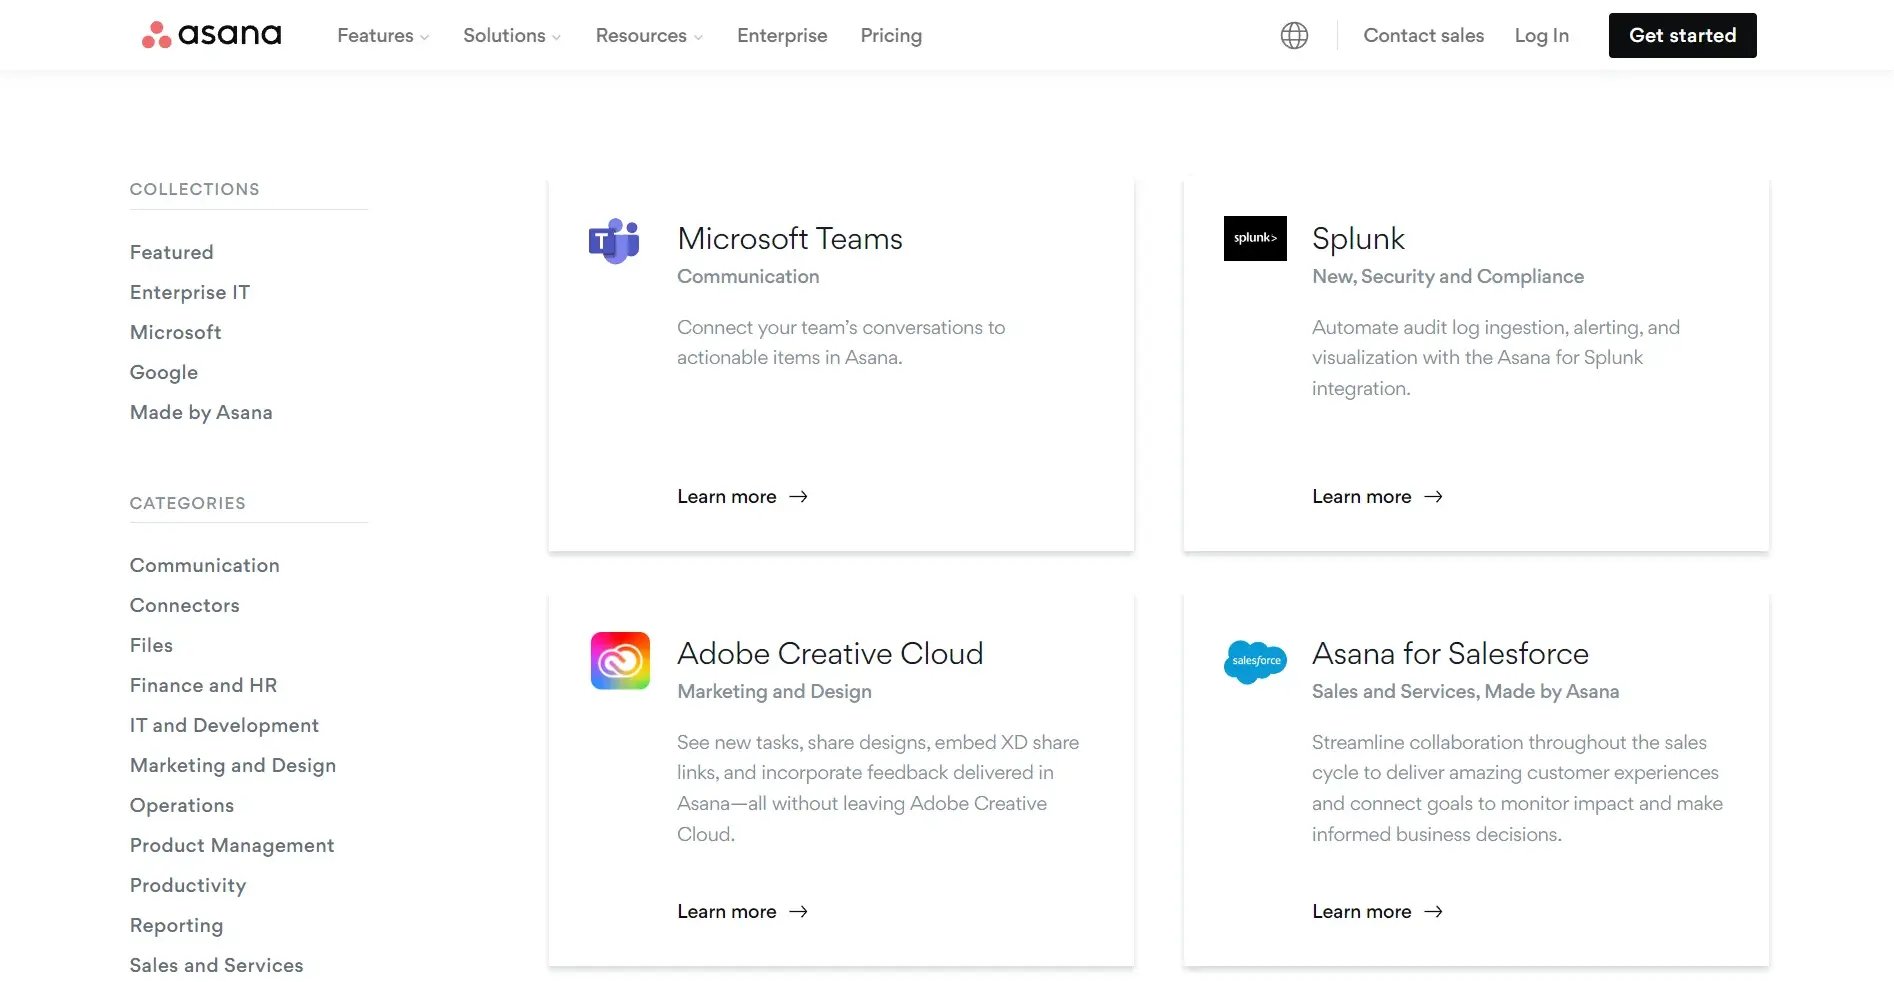Image resolution: width=1894 pixels, height=982 pixels.
Task: Filter by Productivity category
Action: click(x=187, y=885)
